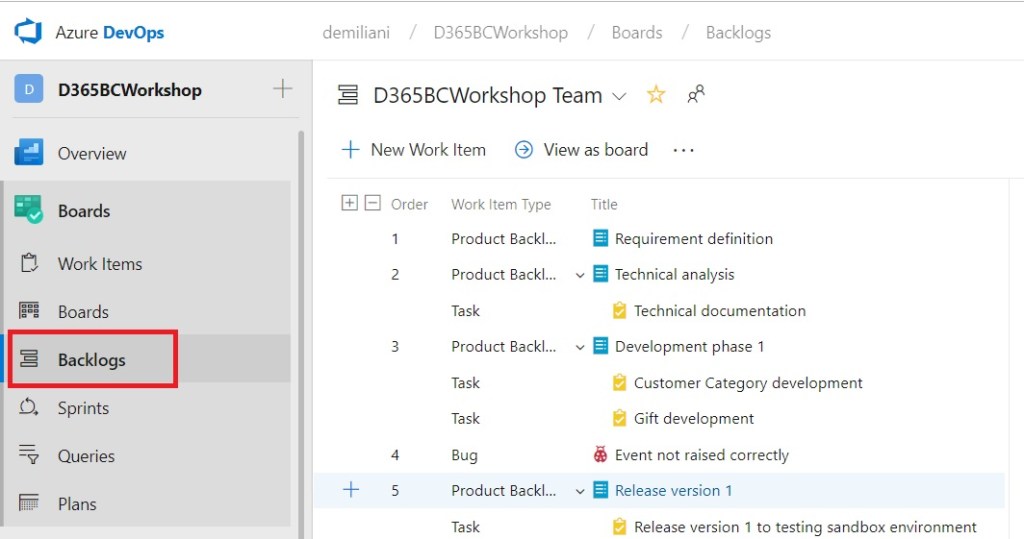Click Backlogs in the breadcrumb
This screenshot has height=539, width=1024.
tap(738, 33)
